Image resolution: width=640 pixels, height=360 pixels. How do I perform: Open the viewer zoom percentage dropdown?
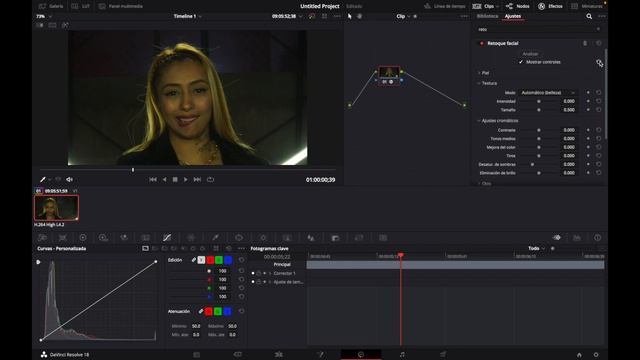click(44, 16)
